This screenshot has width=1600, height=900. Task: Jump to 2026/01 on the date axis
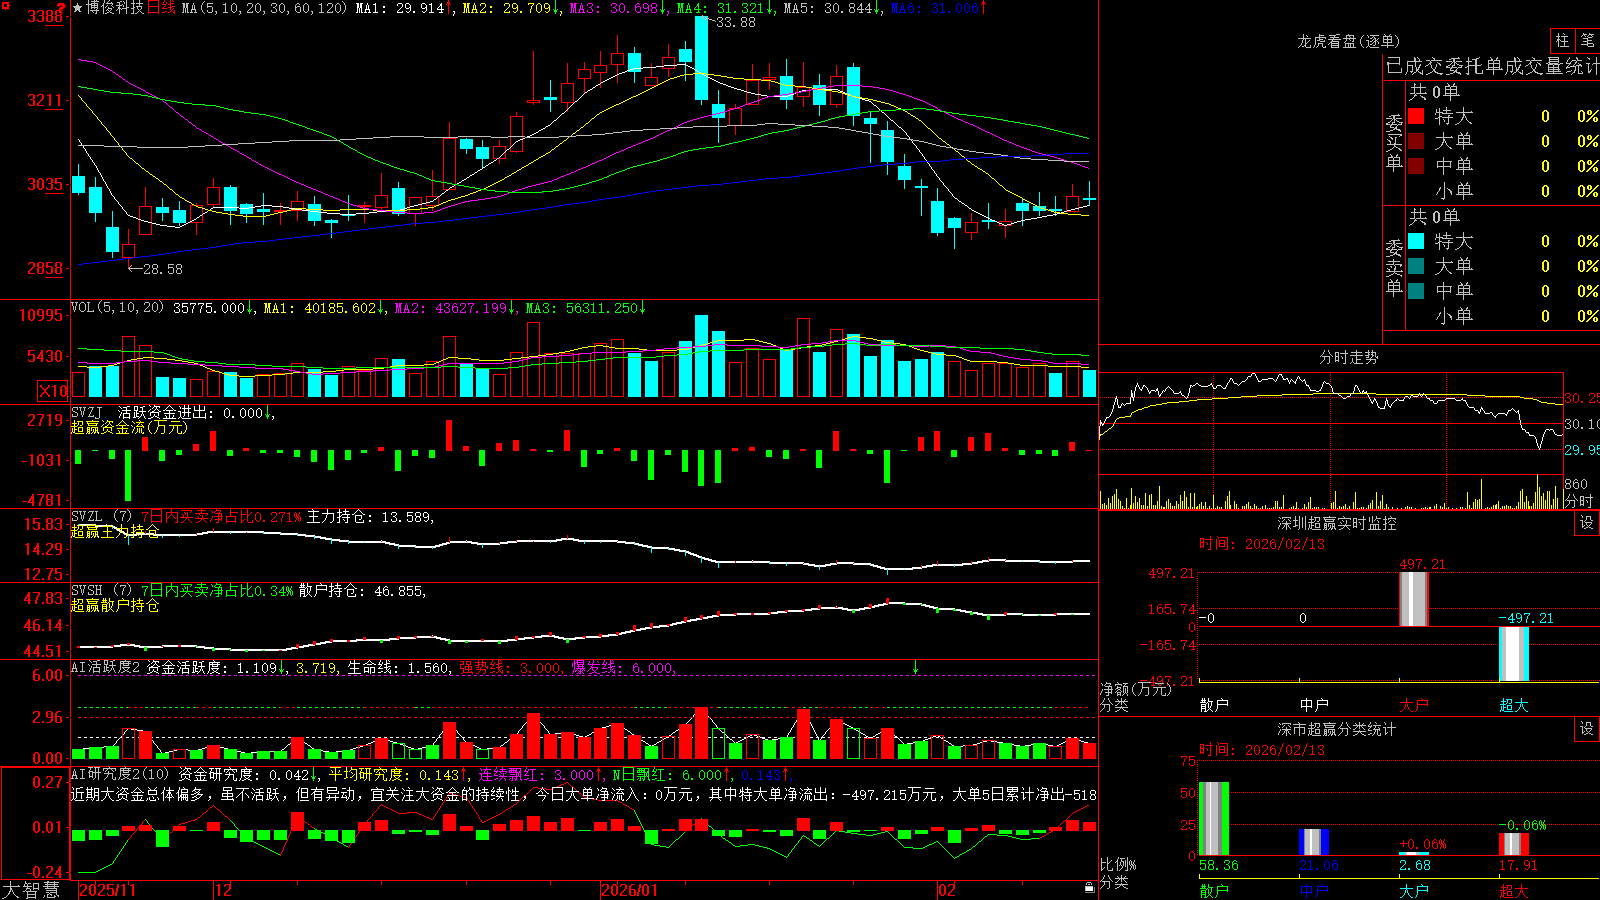tap(630, 890)
